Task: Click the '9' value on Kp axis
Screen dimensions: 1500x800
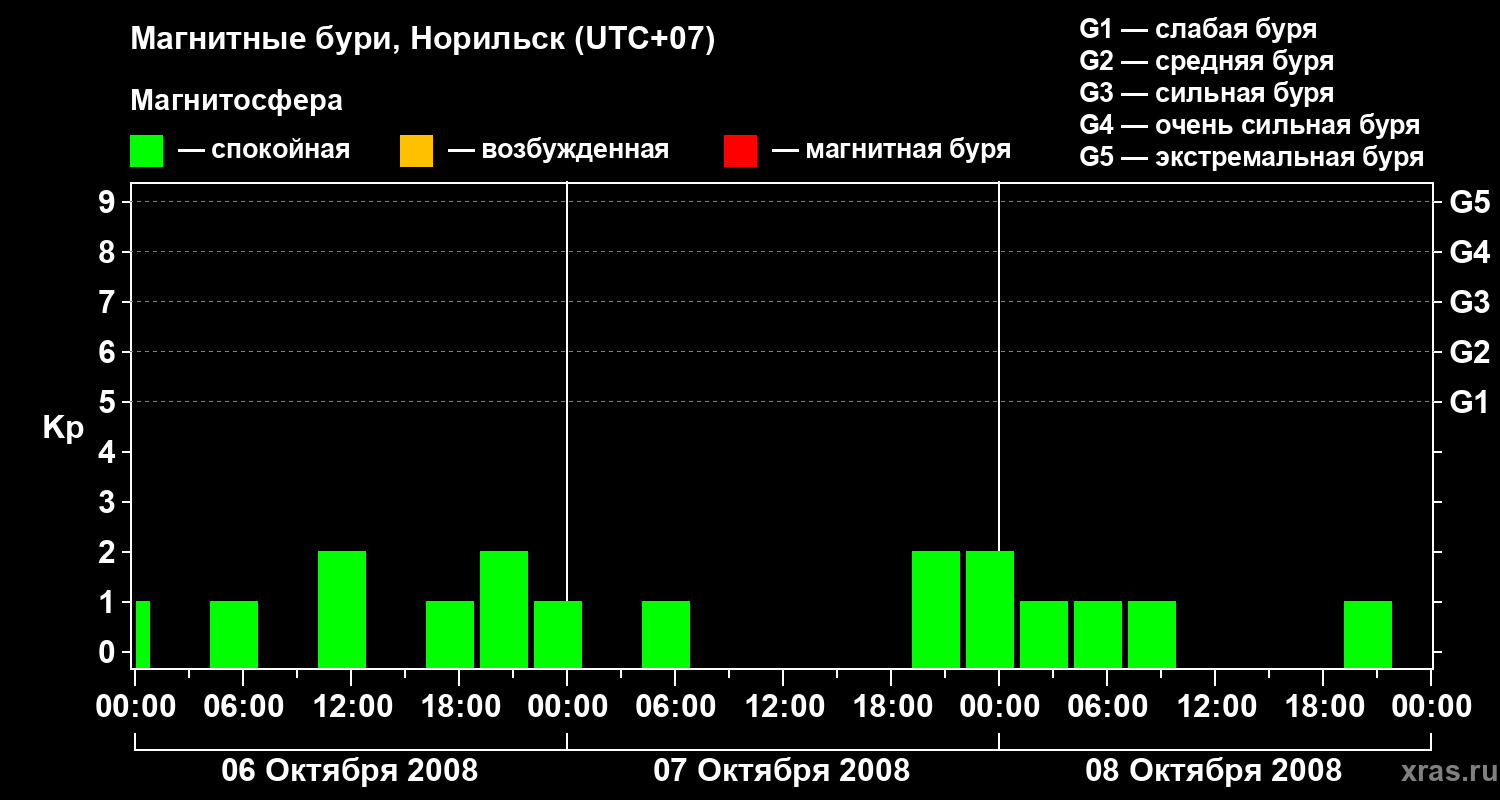Action: pyautogui.click(x=109, y=202)
